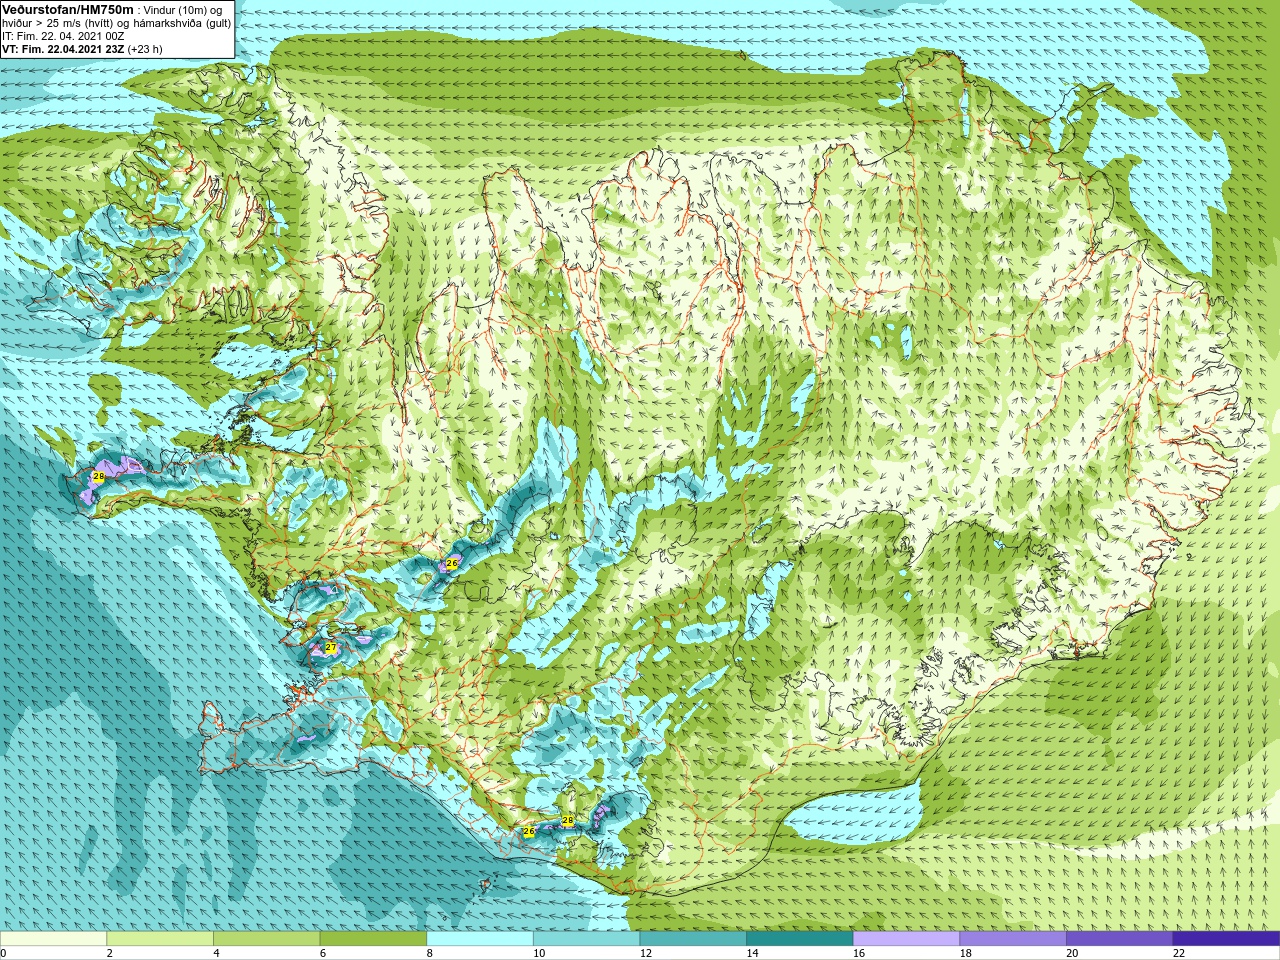Image resolution: width=1280 pixels, height=960 pixels.
Task: Select the legend scale number 4
Action: pyautogui.click(x=216, y=953)
